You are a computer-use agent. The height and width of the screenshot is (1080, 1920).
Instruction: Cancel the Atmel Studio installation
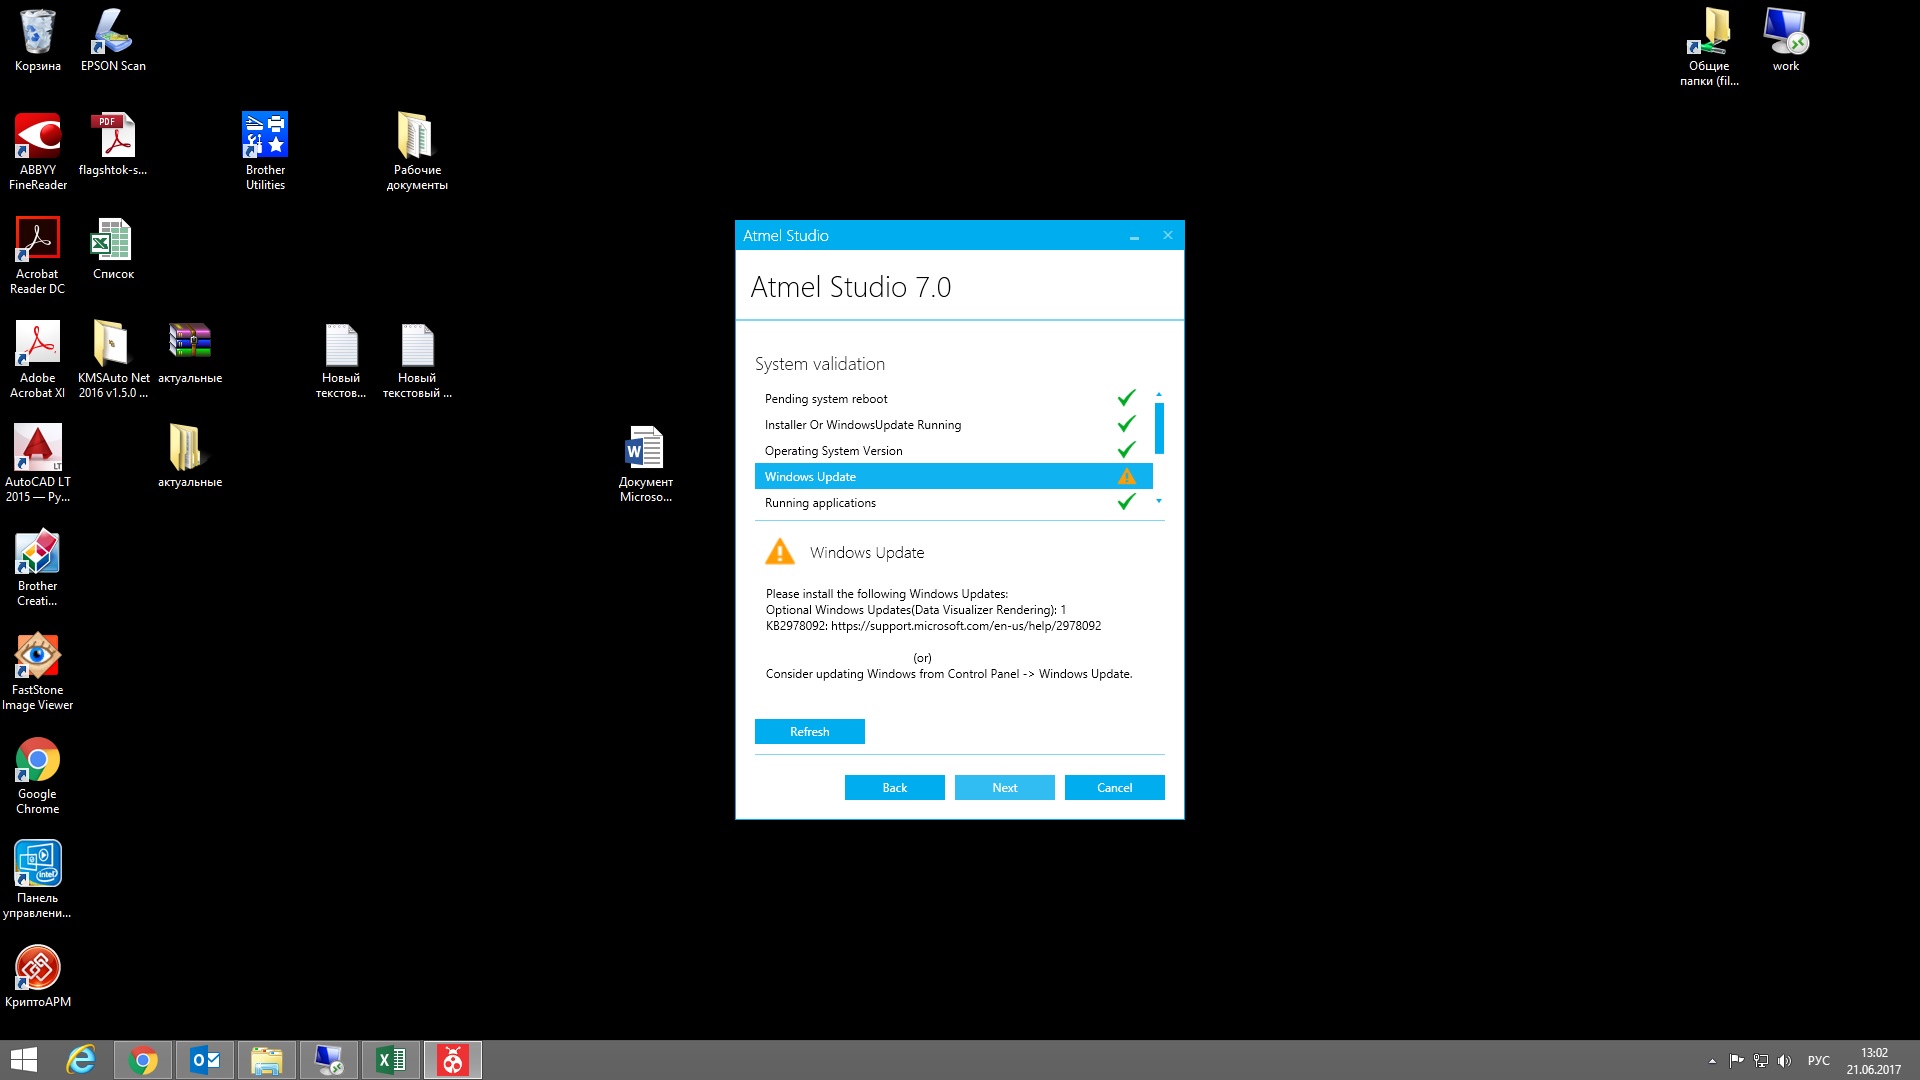click(1114, 788)
